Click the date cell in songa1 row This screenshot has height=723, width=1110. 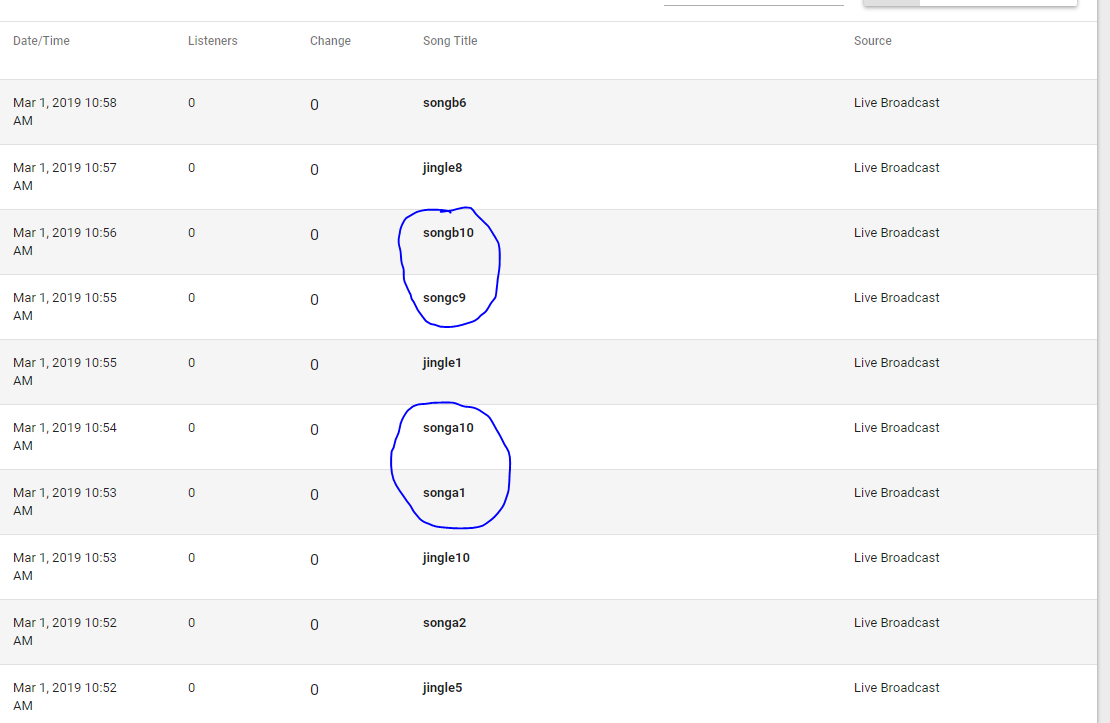point(64,502)
